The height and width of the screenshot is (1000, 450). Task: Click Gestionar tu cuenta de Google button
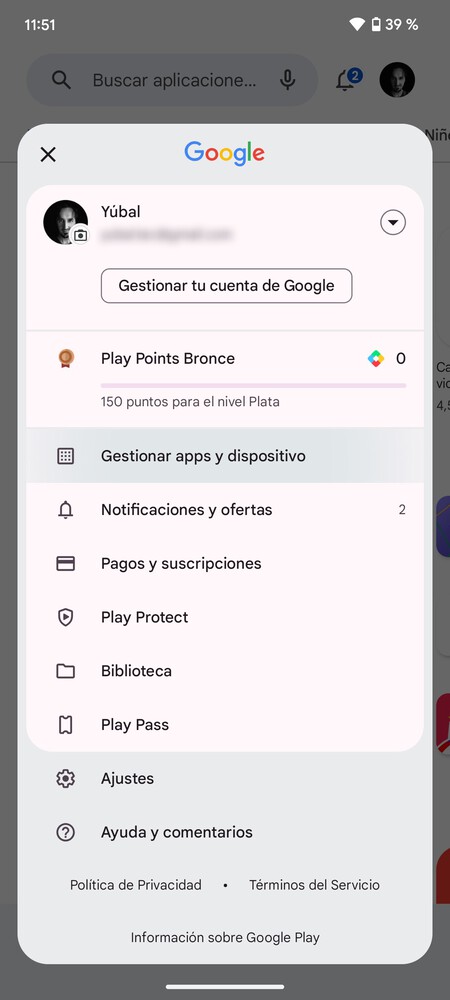click(x=226, y=286)
